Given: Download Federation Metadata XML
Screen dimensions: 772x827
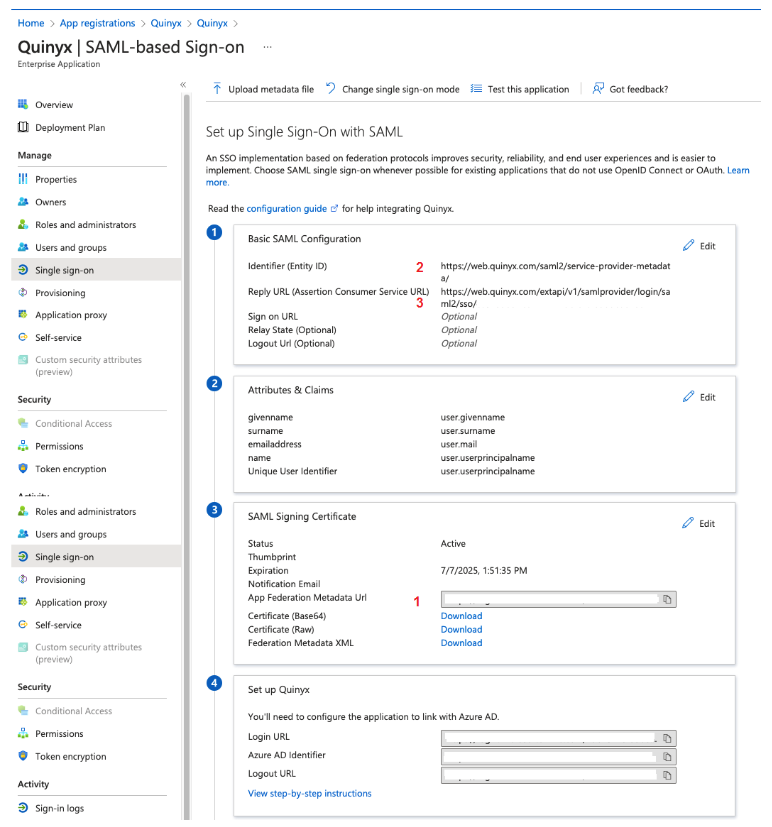Looking at the screenshot, I should pyautogui.click(x=461, y=642).
